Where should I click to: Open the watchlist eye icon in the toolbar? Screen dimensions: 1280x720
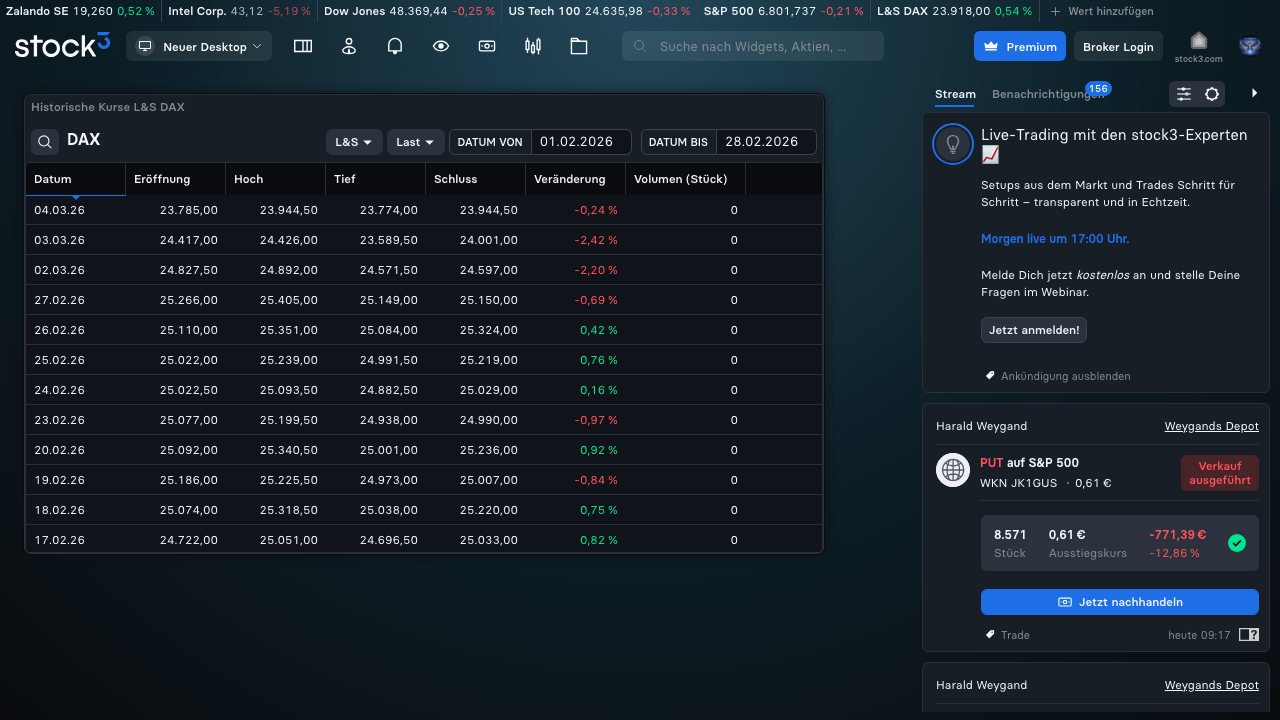coord(441,46)
